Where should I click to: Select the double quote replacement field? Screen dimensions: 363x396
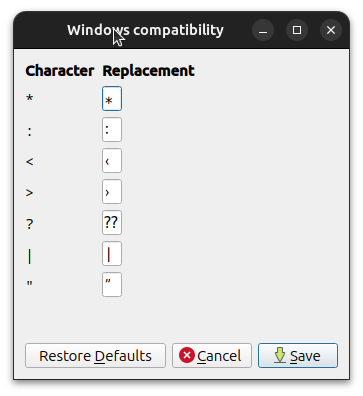(112, 285)
